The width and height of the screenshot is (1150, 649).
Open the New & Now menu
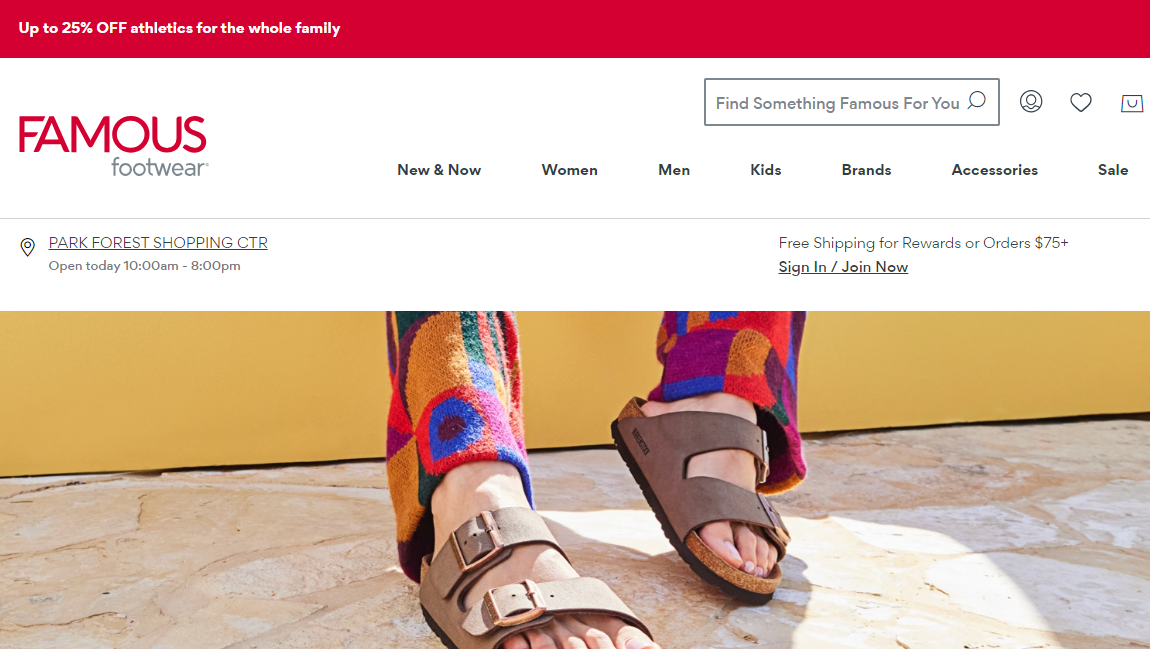coord(439,170)
